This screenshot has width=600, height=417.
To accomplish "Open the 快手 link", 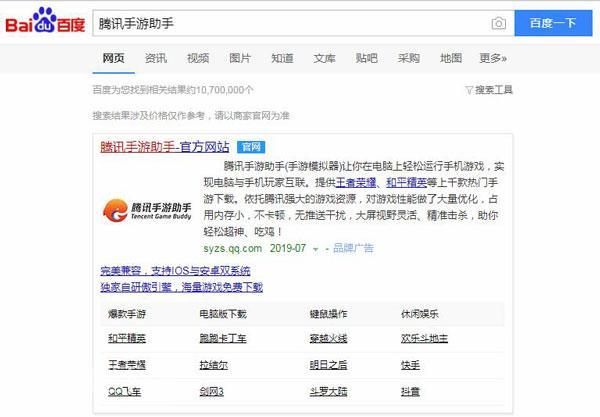I will [410, 365].
